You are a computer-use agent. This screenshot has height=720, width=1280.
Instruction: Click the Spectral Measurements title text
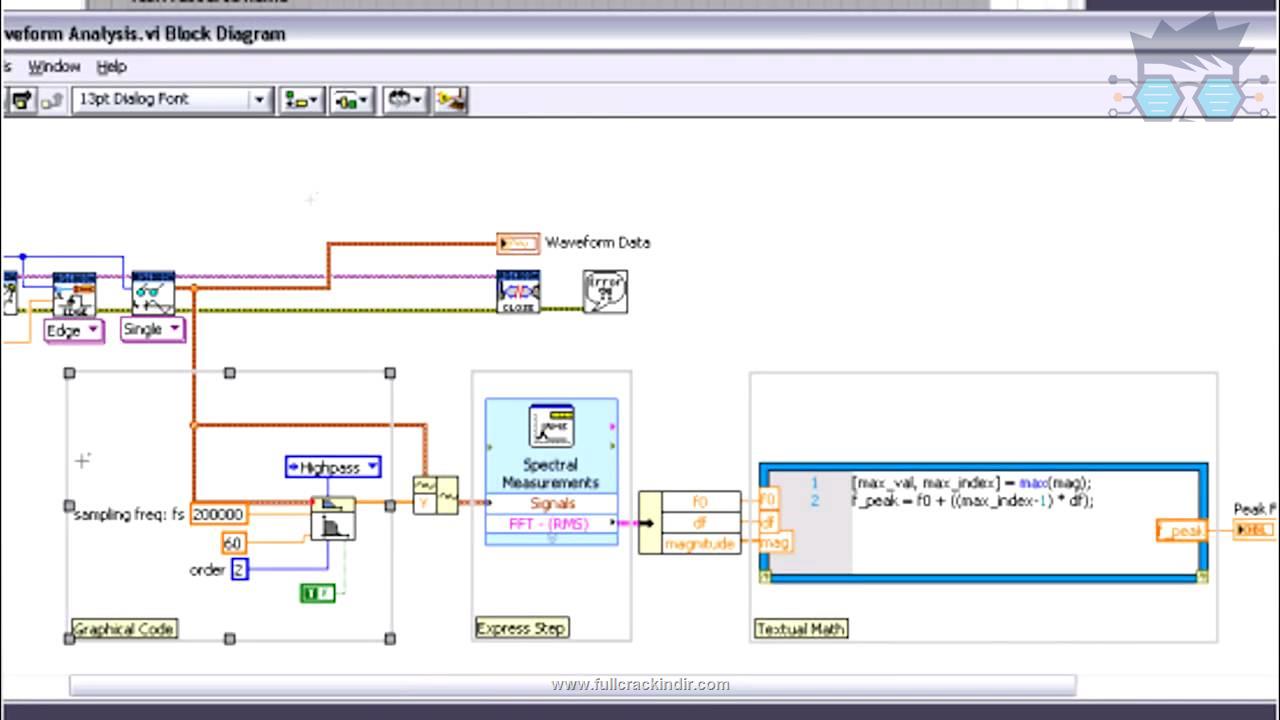click(x=551, y=473)
